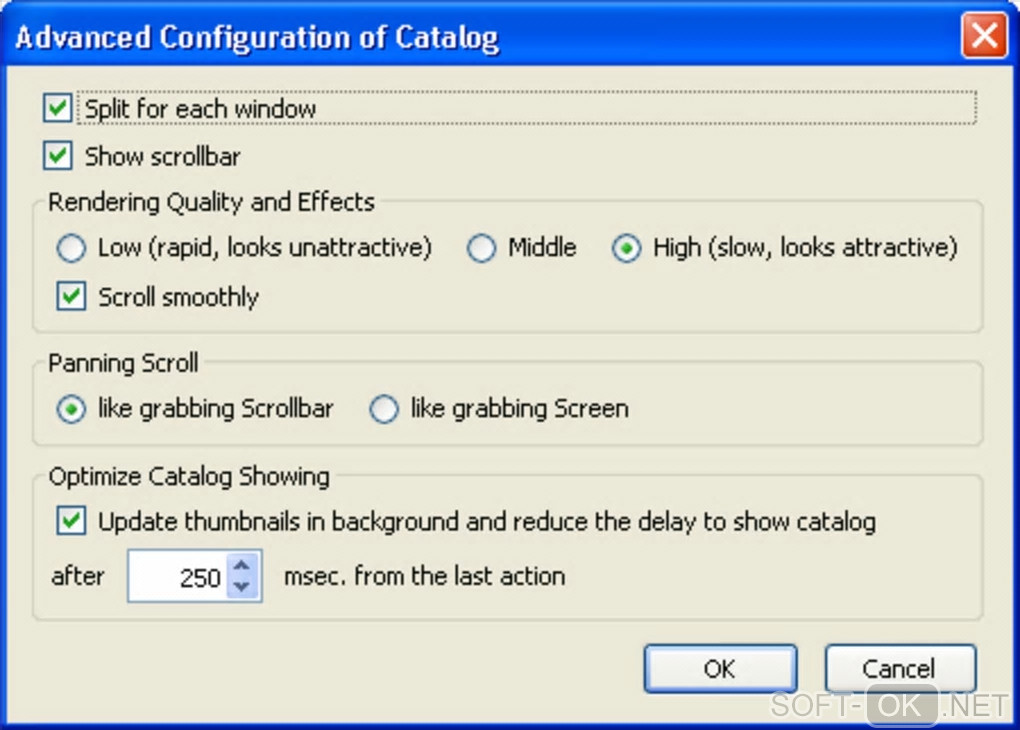Click the Optimize Catalog Showing group label

189,476
